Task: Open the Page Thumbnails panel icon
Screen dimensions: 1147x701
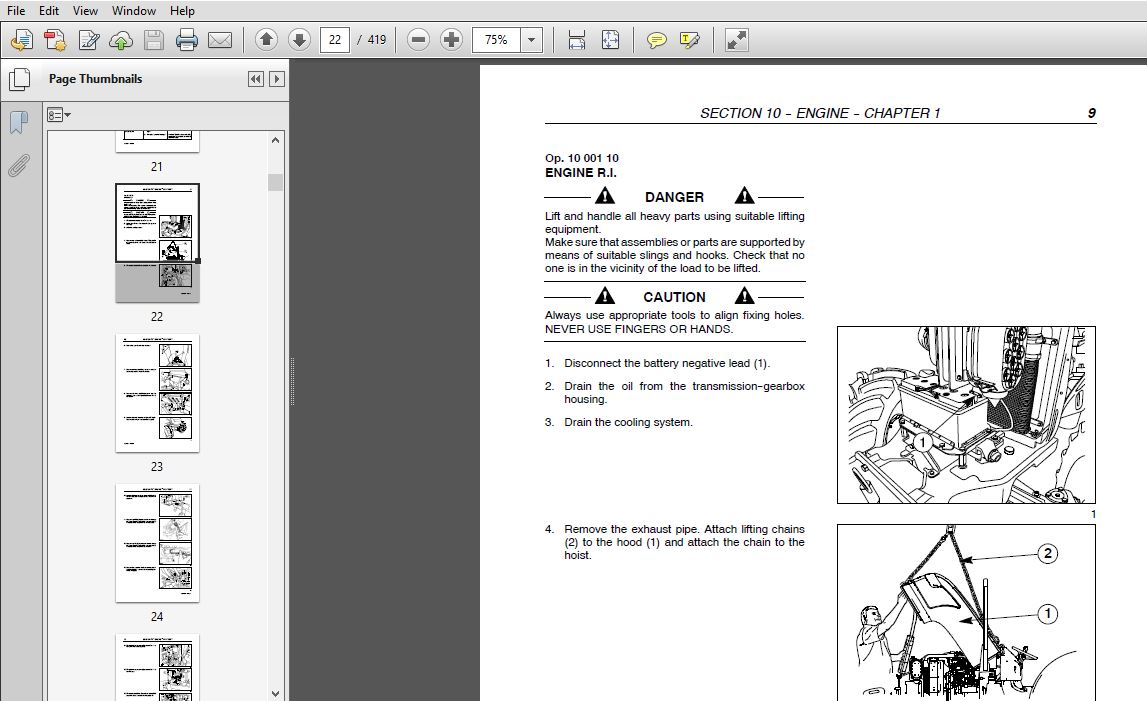Action: click(x=19, y=79)
